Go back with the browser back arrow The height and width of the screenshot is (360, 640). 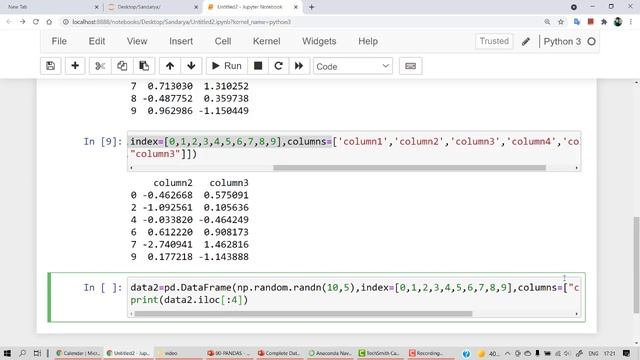9,22
